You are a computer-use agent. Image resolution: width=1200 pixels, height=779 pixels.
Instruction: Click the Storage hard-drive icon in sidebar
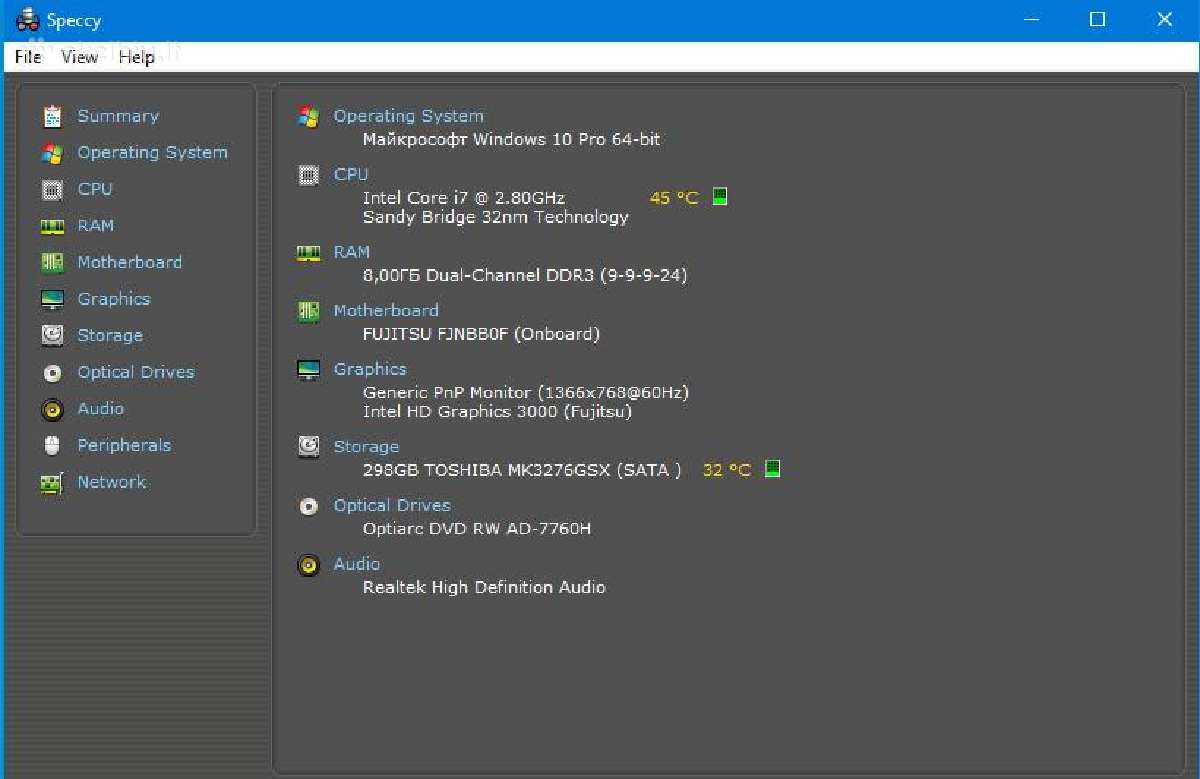click(x=53, y=336)
